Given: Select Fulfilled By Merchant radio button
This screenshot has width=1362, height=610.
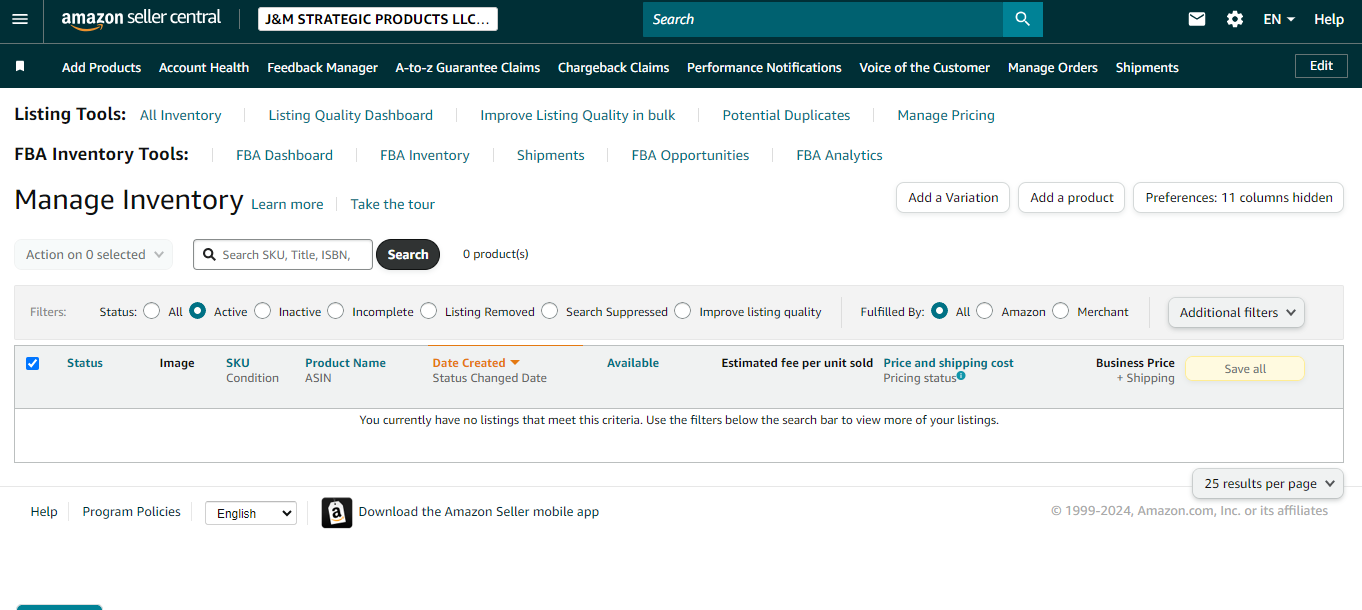Looking at the screenshot, I should coord(1061,311).
